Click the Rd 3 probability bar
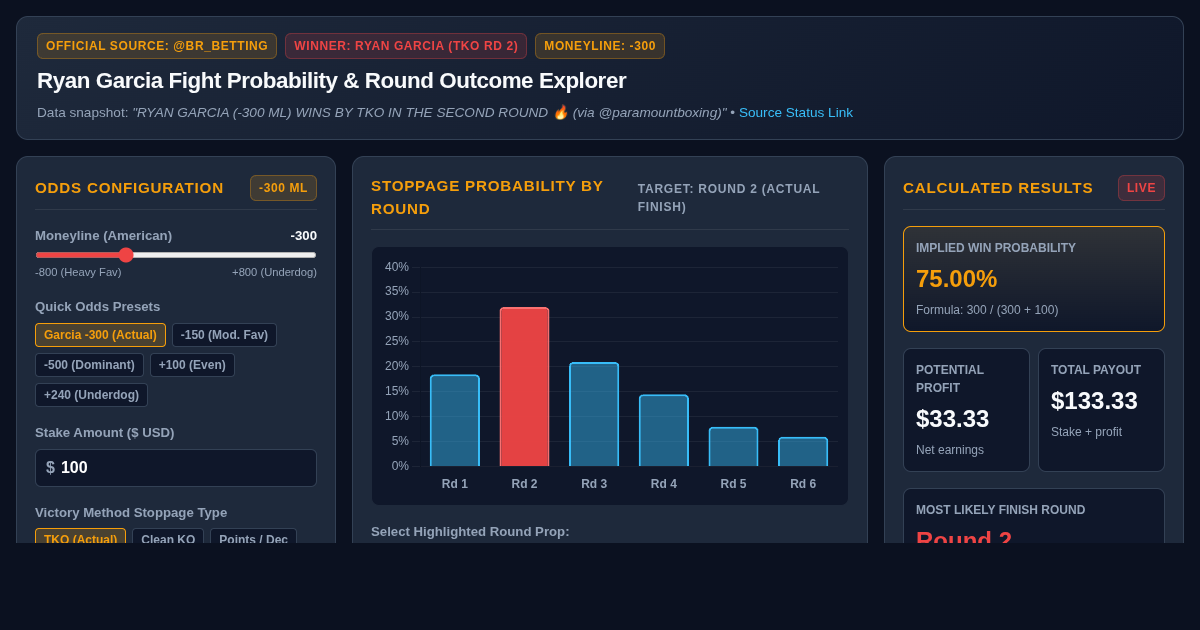This screenshot has height=630, width=1200. tap(594, 415)
